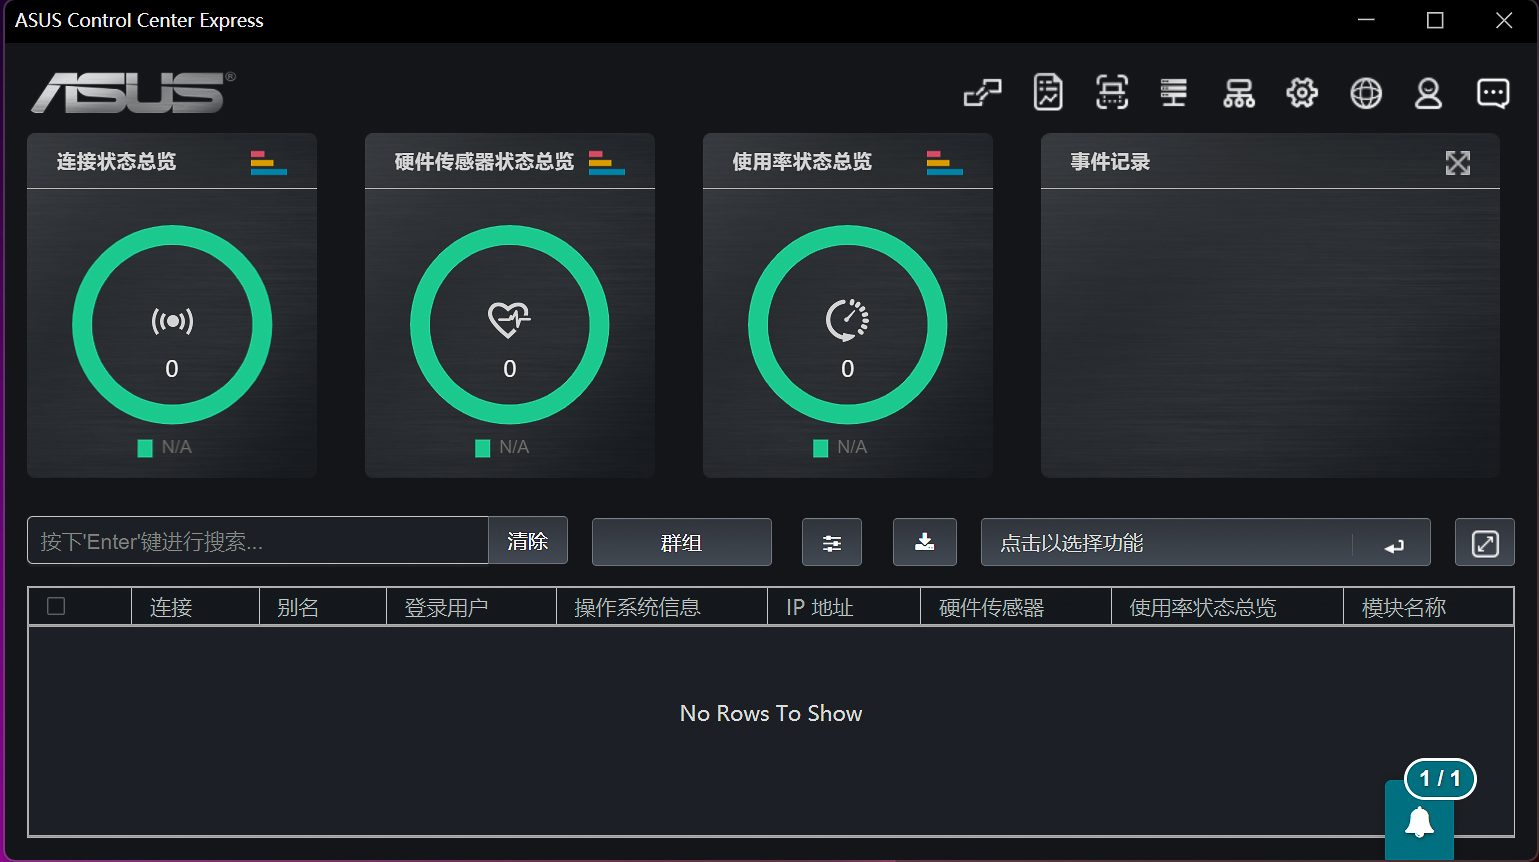The width and height of the screenshot is (1539, 862).
Task: Click the 清除 clear button
Action: pos(527,540)
